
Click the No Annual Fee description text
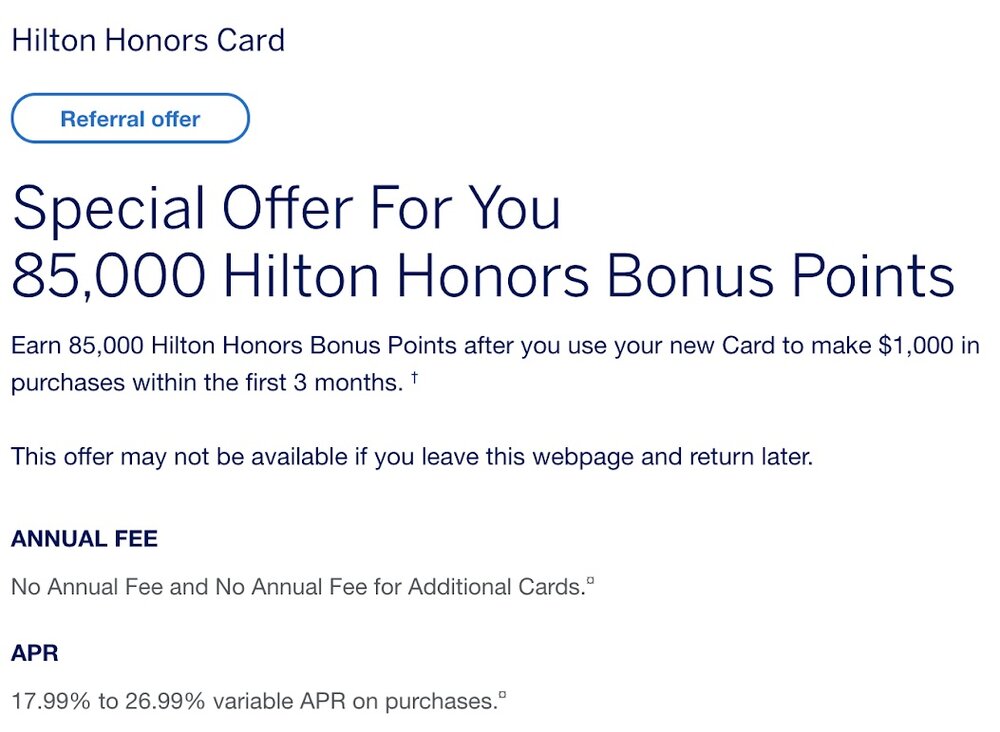click(x=297, y=587)
